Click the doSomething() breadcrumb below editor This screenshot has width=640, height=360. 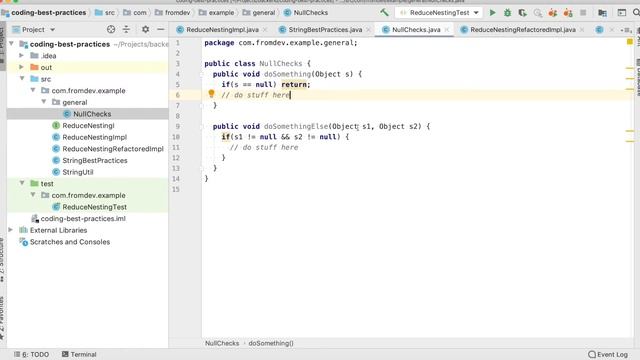click(x=271, y=343)
